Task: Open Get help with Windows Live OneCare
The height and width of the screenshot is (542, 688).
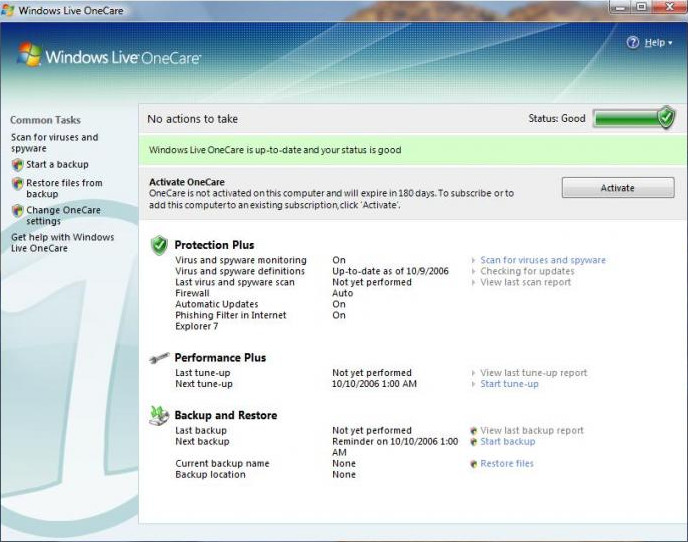Action: pos(62,243)
